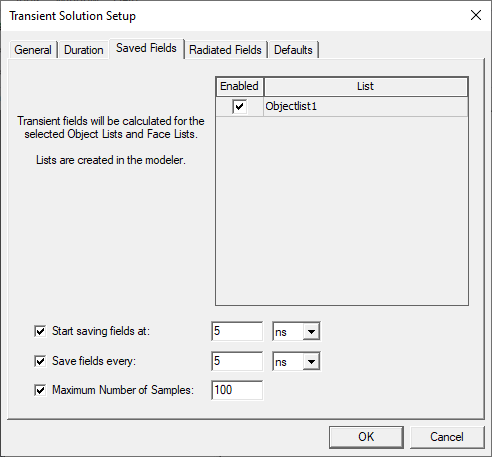Toggle Maximum Number of Samples checkbox
The width and height of the screenshot is (492, 457).
(x=40, y=390)
